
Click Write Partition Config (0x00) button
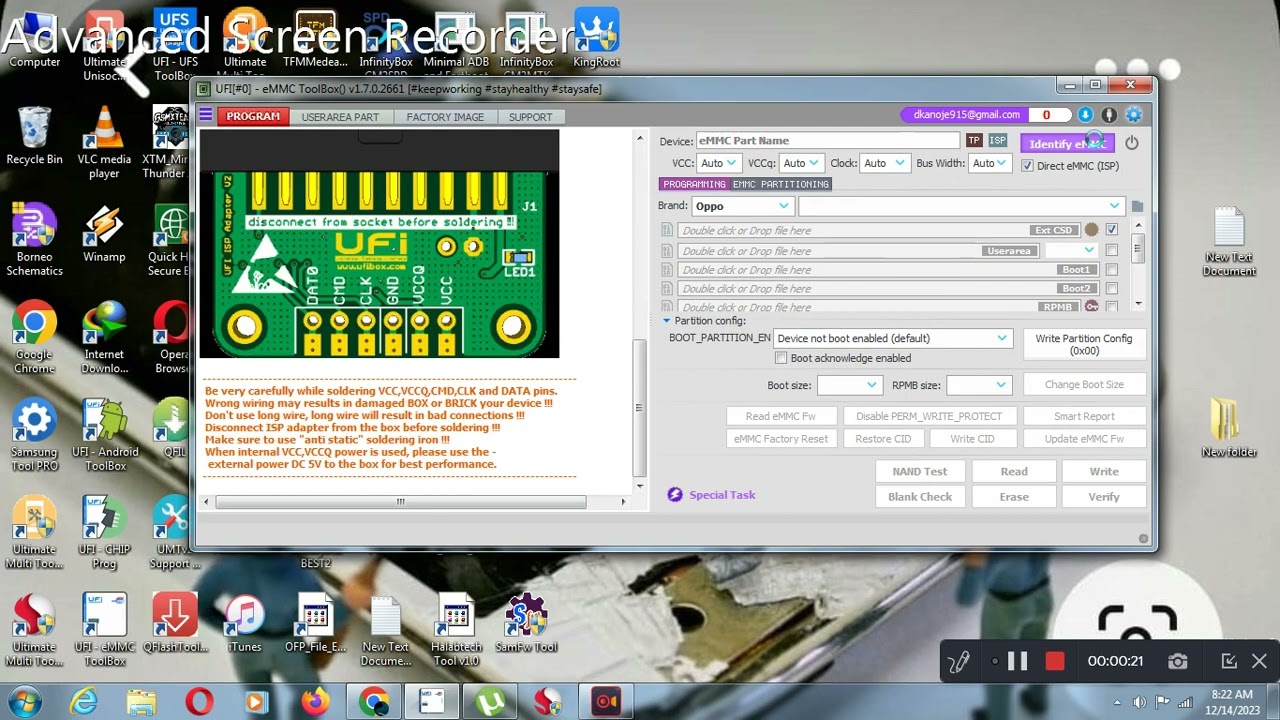coord(1084,345)
